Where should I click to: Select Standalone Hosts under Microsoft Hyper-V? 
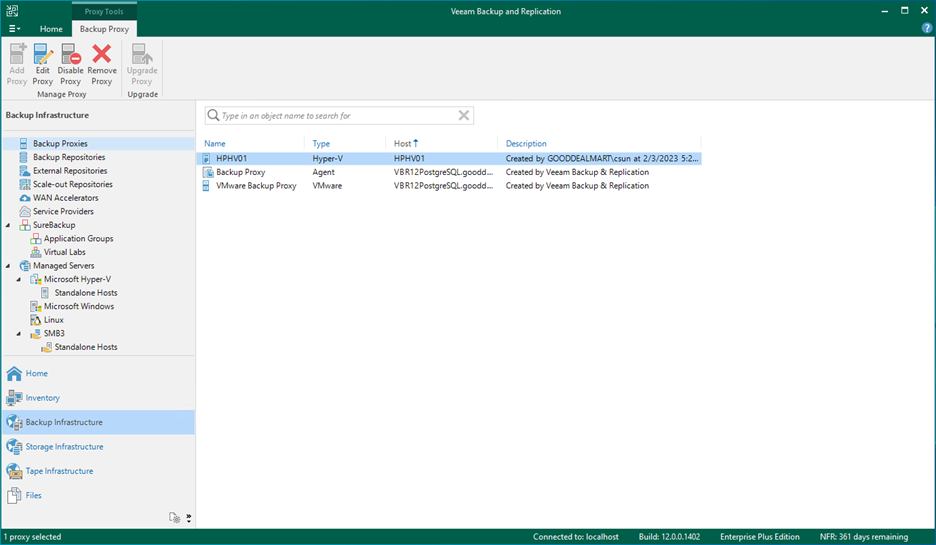(86, 292)
